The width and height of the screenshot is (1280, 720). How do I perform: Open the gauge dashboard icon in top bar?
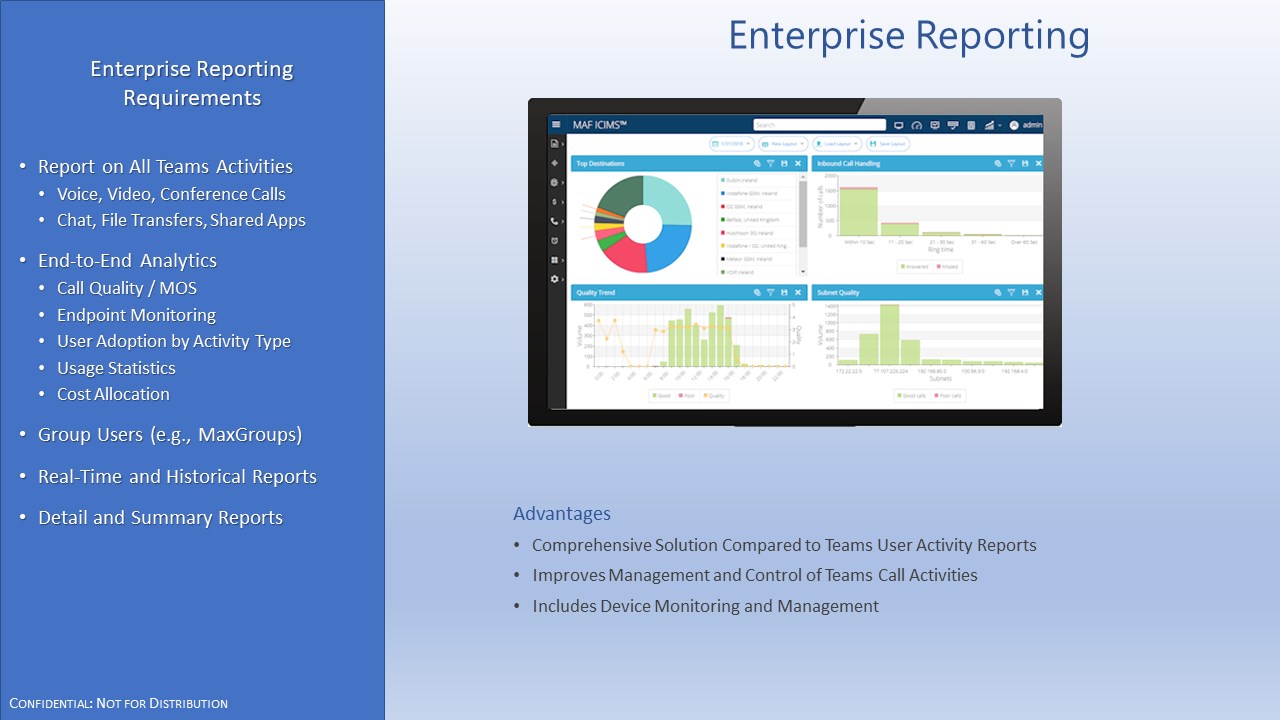pyautogui.click(x=917, y=125)
